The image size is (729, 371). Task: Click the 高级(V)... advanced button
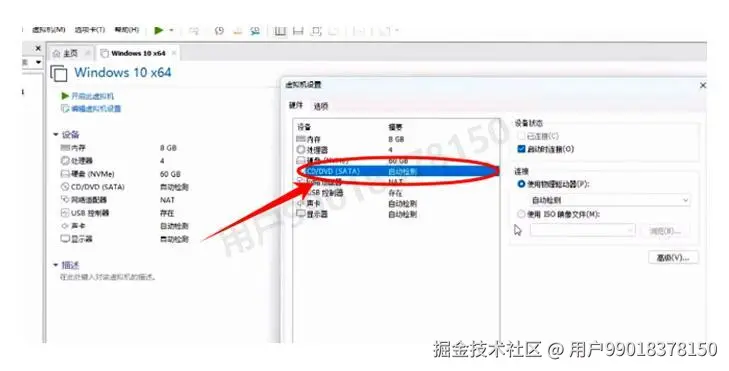(673, 258)
